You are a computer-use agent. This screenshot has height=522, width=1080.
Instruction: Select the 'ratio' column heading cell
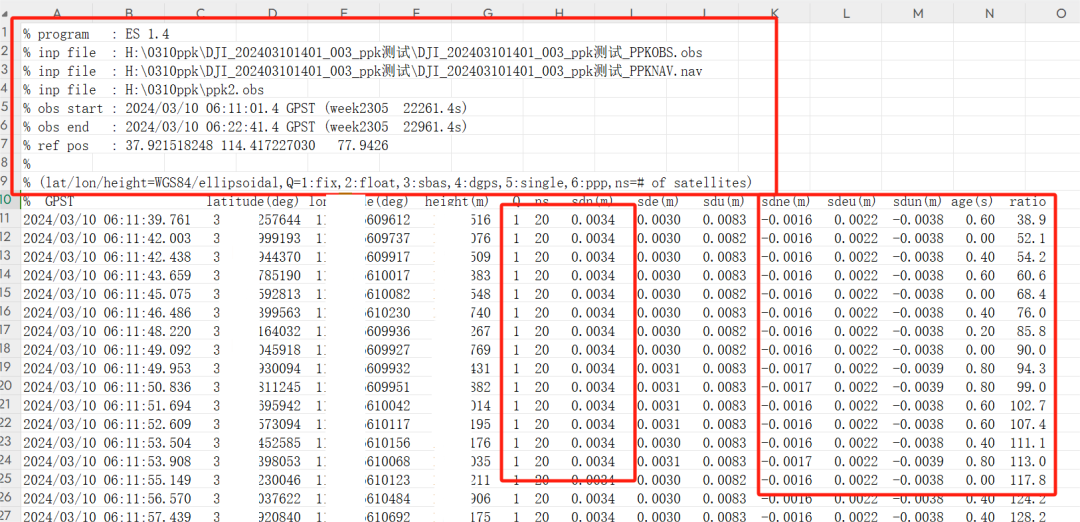tap(1028, 202)
